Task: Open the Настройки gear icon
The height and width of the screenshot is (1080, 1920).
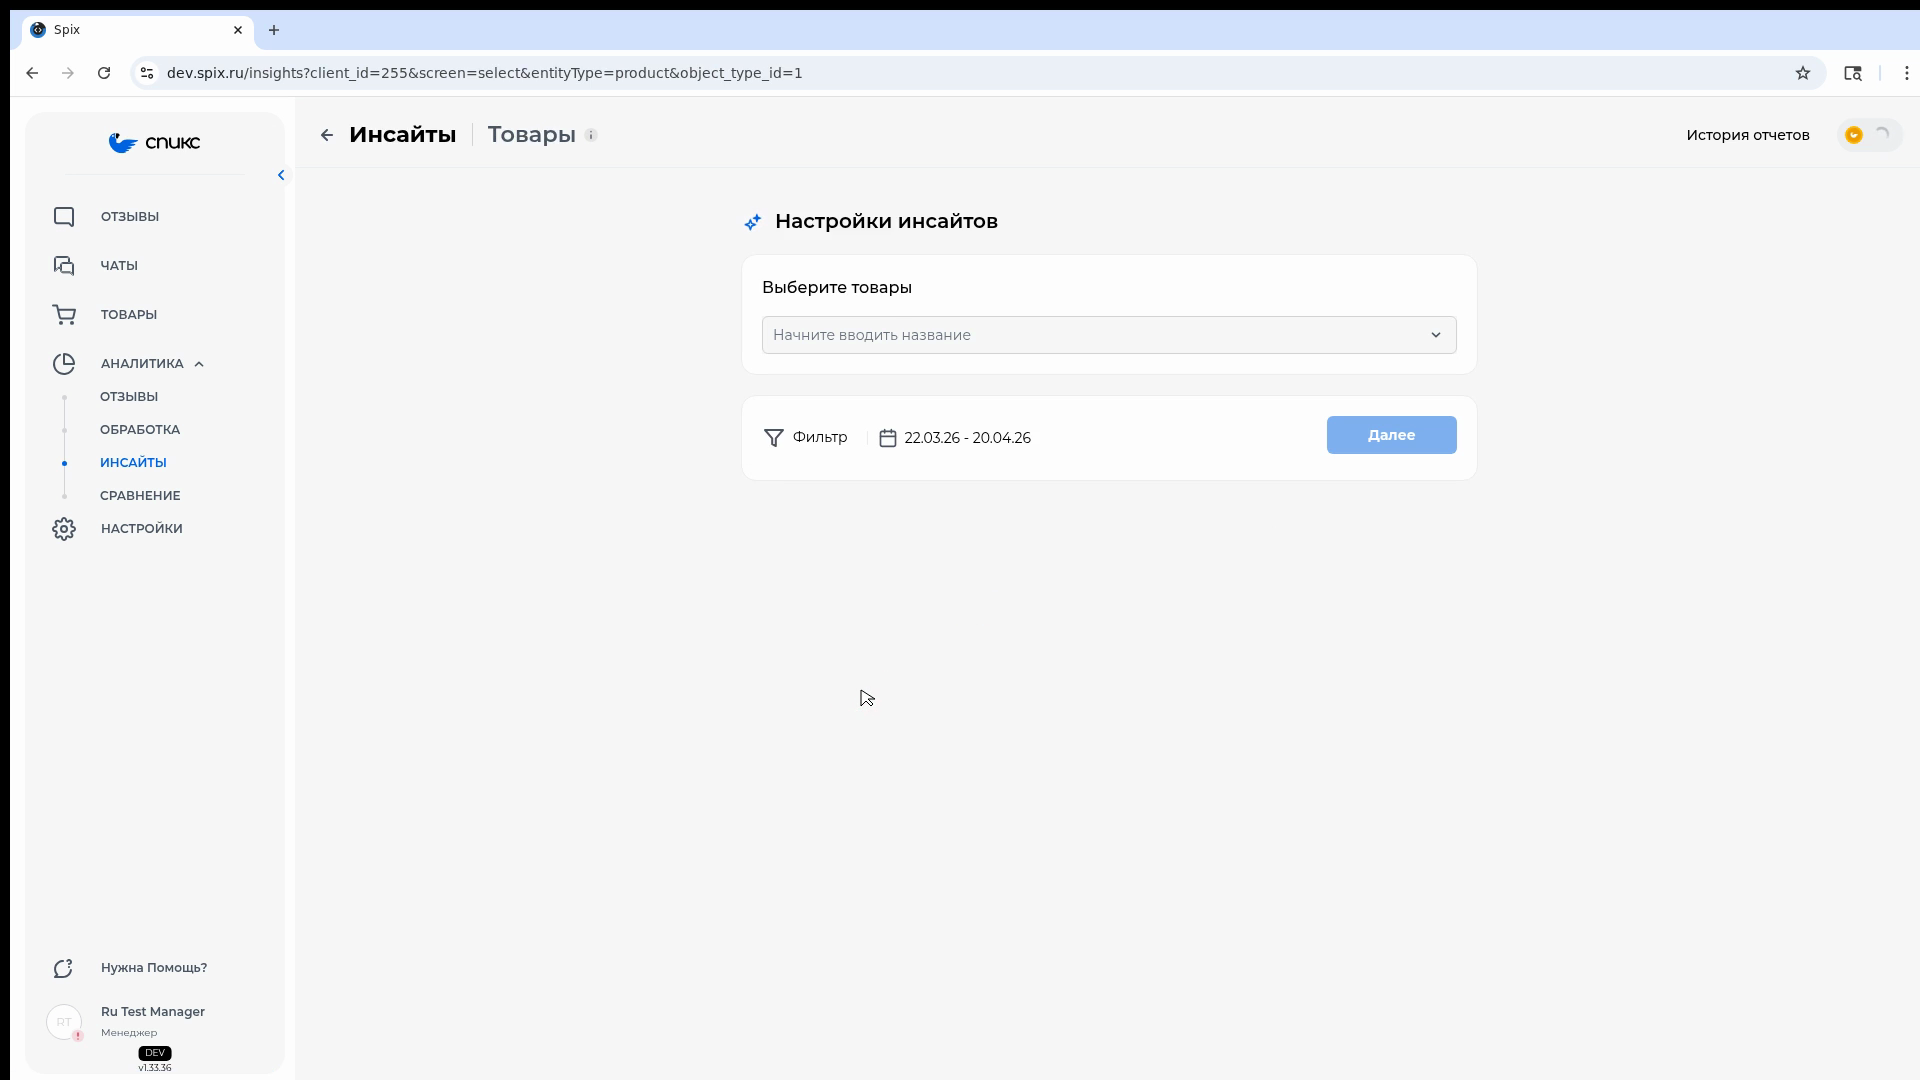Action: coord(64,529)
